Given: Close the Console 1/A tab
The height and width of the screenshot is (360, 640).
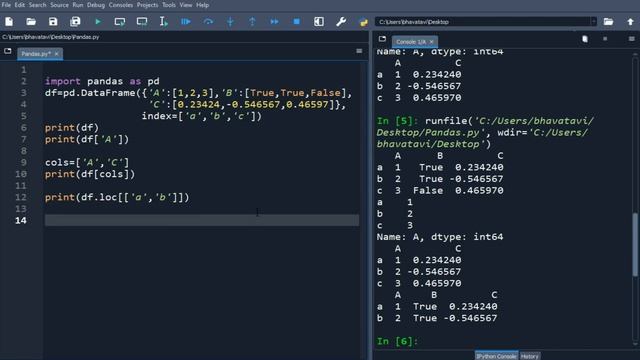Looking at the screenshot, I should click(x=431, y=42).
